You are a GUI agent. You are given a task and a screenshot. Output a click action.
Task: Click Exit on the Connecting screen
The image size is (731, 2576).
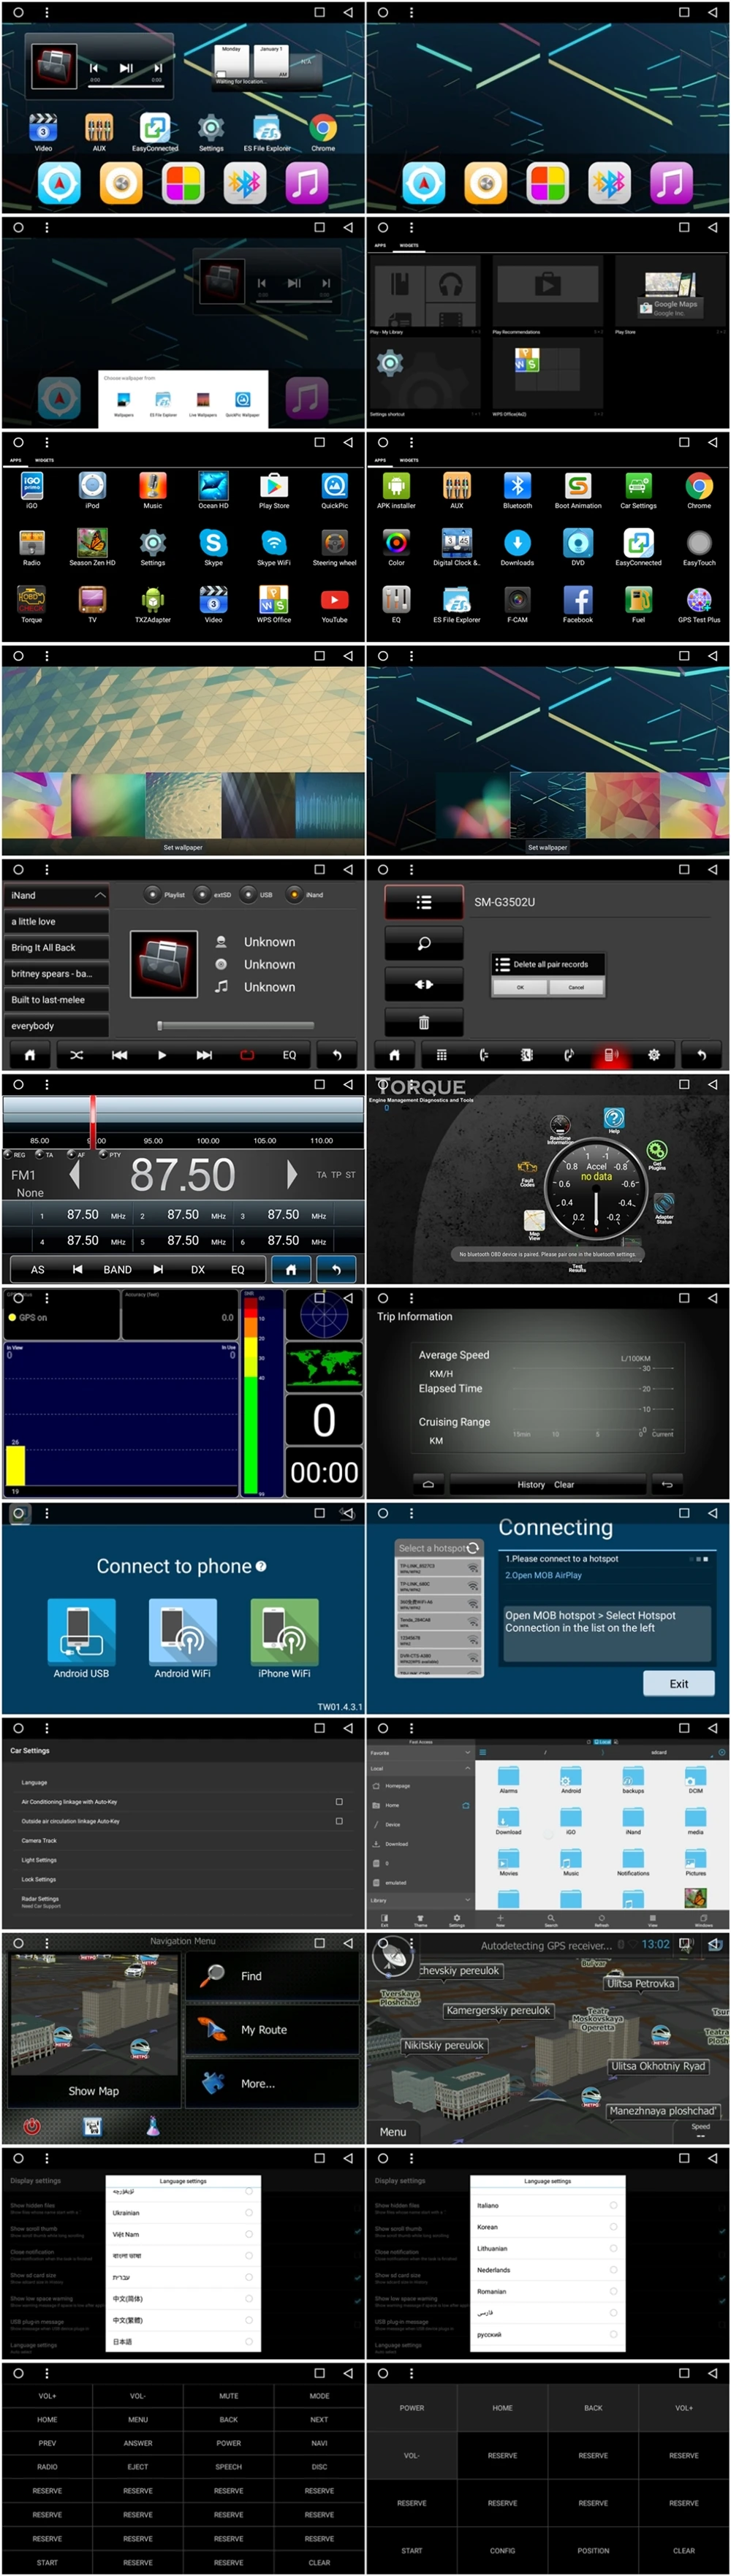point(678,1683)
